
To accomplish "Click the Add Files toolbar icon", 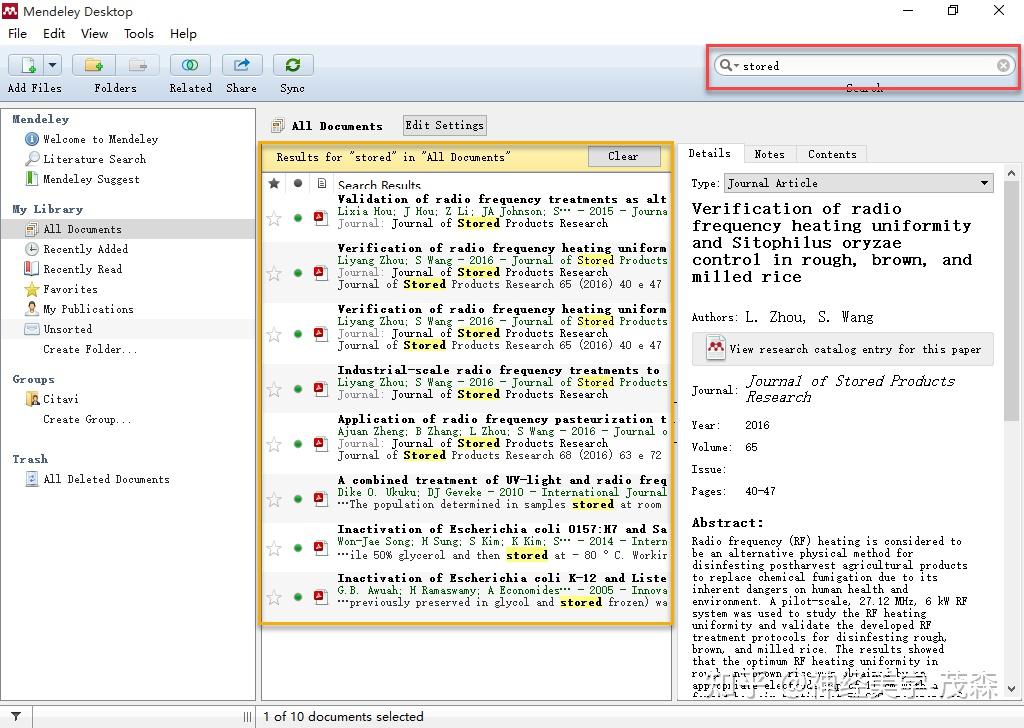I will point(26,66).
